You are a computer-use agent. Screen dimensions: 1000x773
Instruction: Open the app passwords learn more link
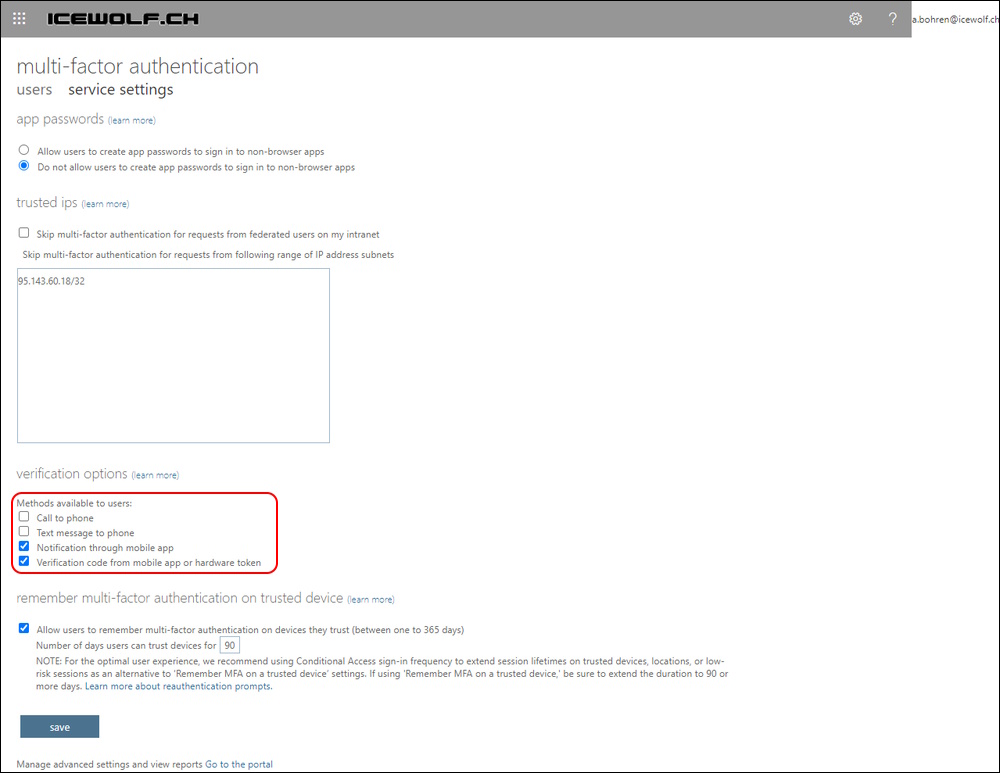(x=131, y=120)
